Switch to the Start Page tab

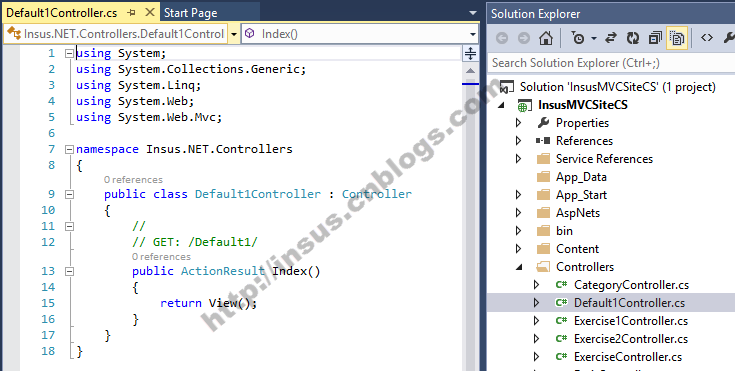pos(190,13)
